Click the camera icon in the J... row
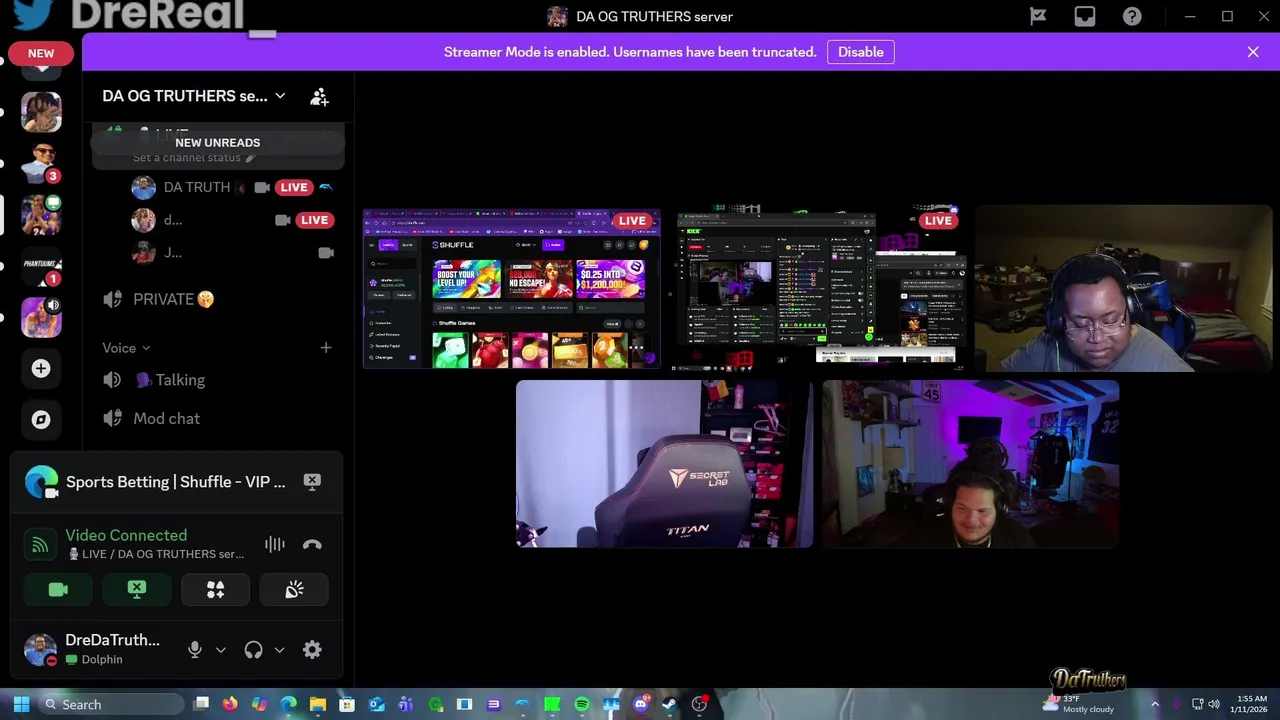Image resolution: width=1280 pixels, height=720 pixels. (326, 253)
